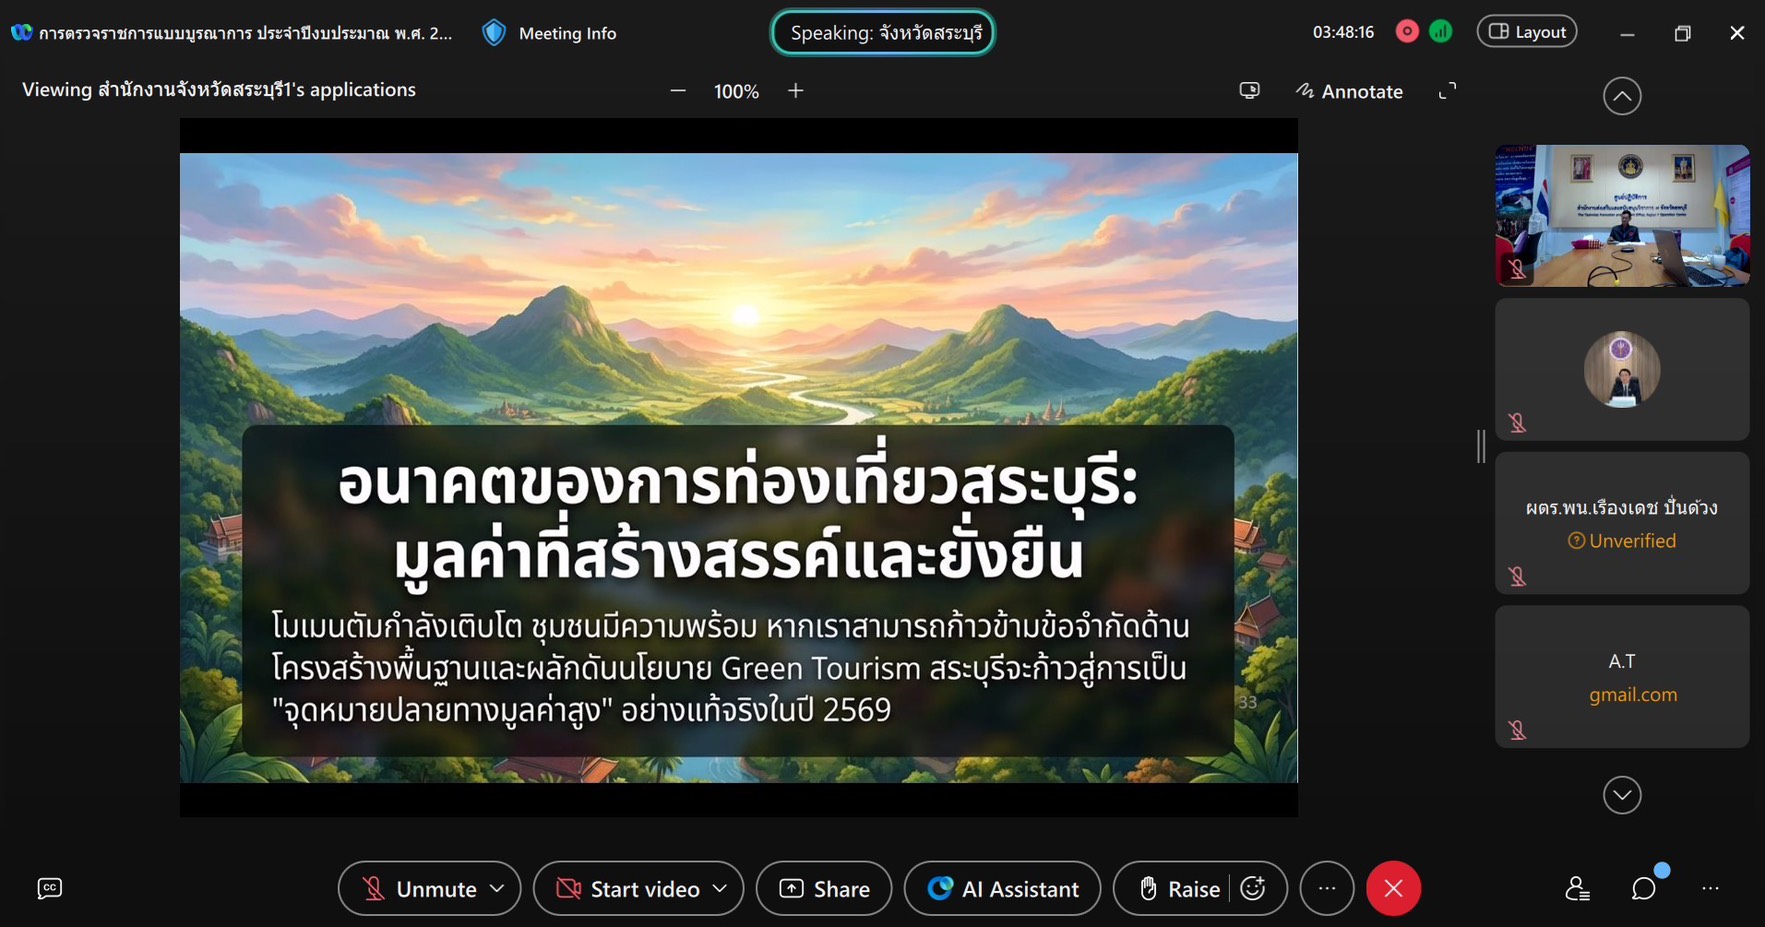This screenshot has height=927, width=1765.
Task: Expand video options arrow next to Start video
Action: click(720, 888)
